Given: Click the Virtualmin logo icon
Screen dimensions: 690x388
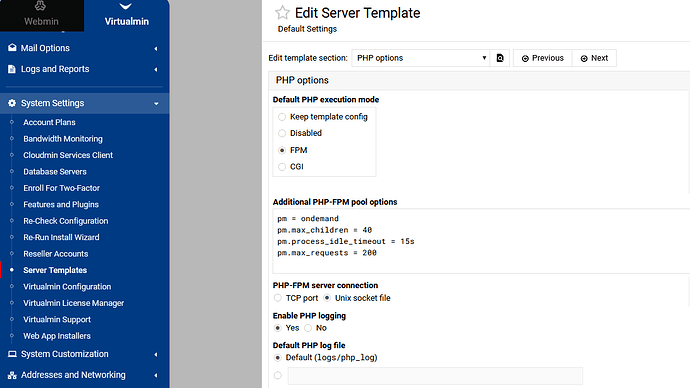Looking at the screenshot, I should click(126, 6).
